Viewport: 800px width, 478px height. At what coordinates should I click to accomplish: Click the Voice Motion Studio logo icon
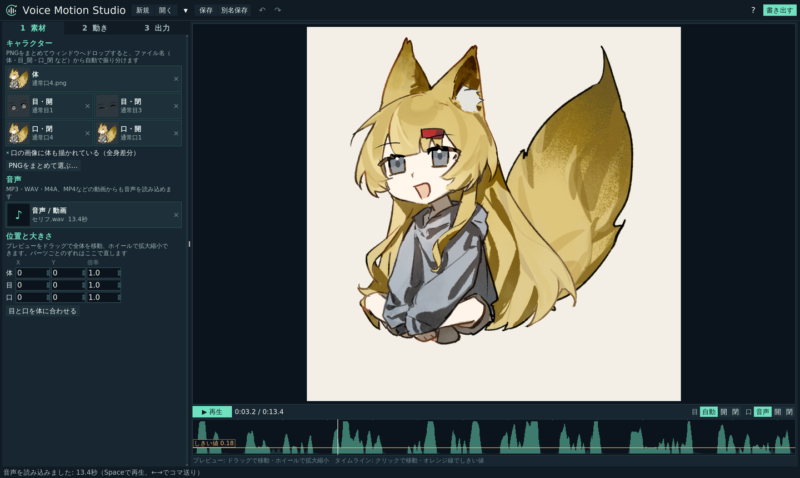[x=11, y=10]
